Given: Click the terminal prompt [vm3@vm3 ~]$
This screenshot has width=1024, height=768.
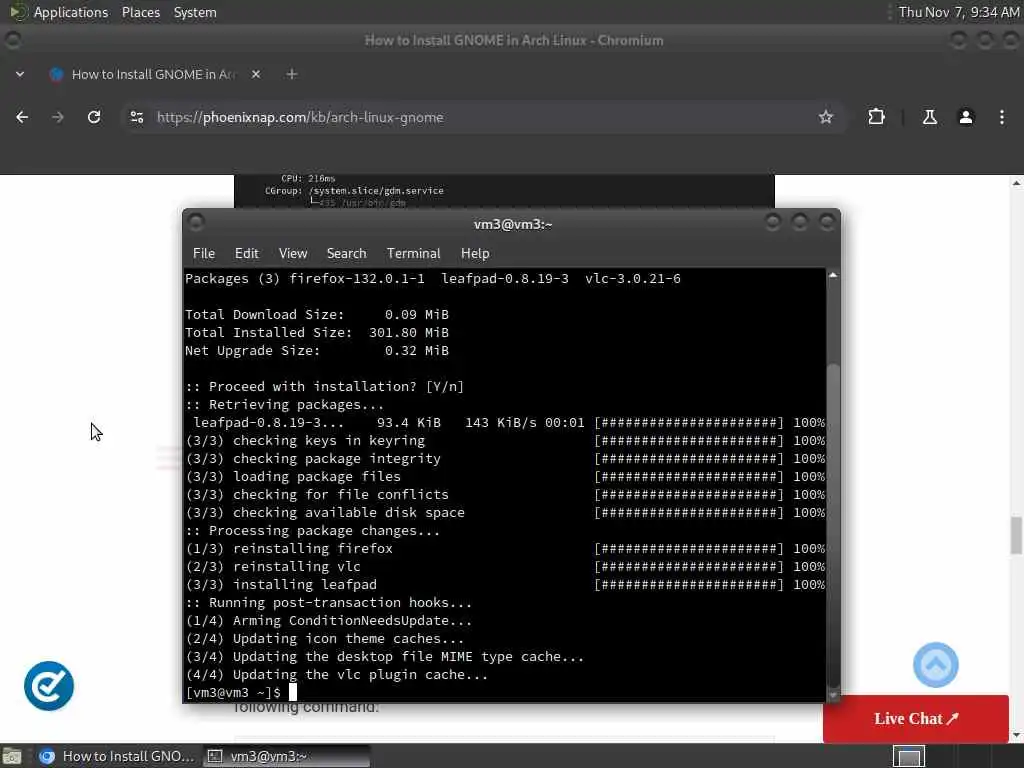Looking at the screenshot, I should 233,692.
